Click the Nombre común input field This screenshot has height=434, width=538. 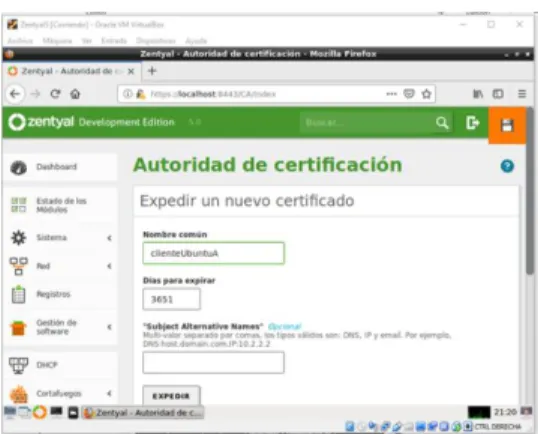tap(213, 253)
